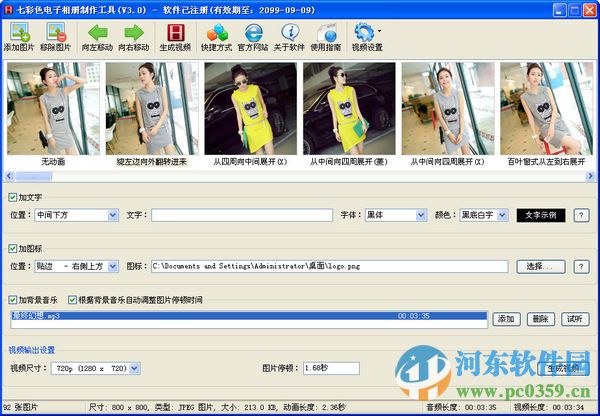Select thumbnail 百叶窗式从左到右展开
The image size is (600, 416).
tap(546, 108)
